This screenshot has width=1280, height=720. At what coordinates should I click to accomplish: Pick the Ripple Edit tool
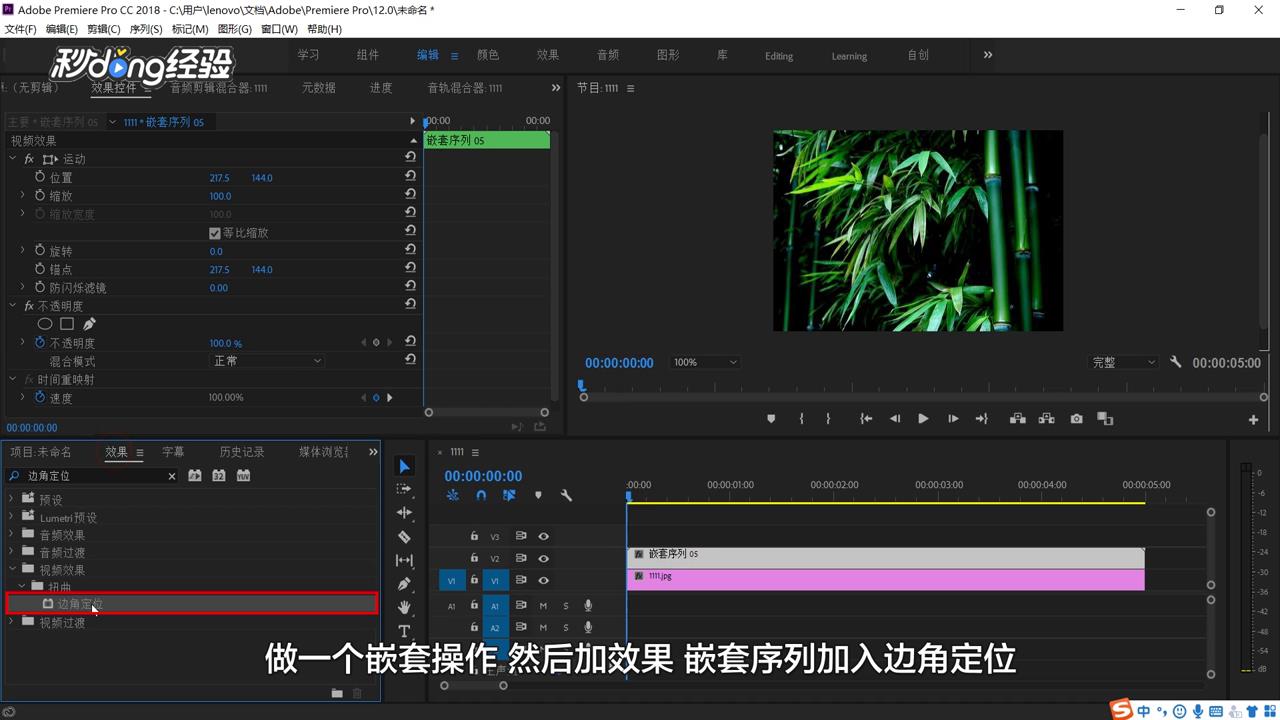click(404, 512)
